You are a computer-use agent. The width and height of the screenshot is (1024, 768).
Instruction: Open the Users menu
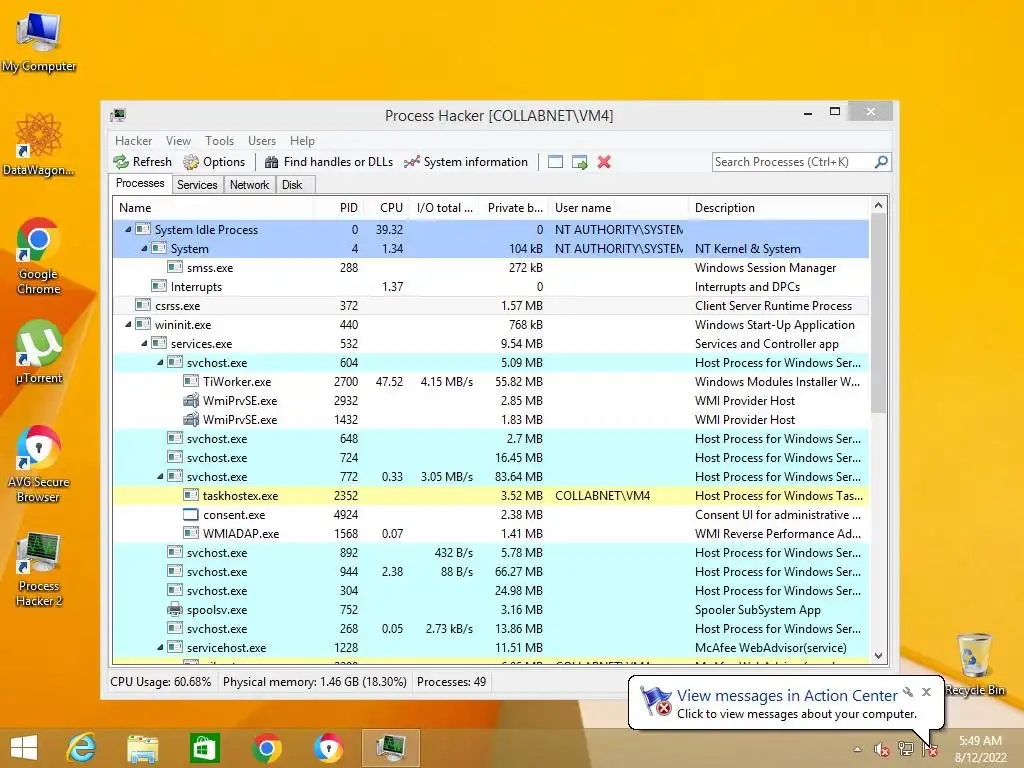click(x=262, y=141)
